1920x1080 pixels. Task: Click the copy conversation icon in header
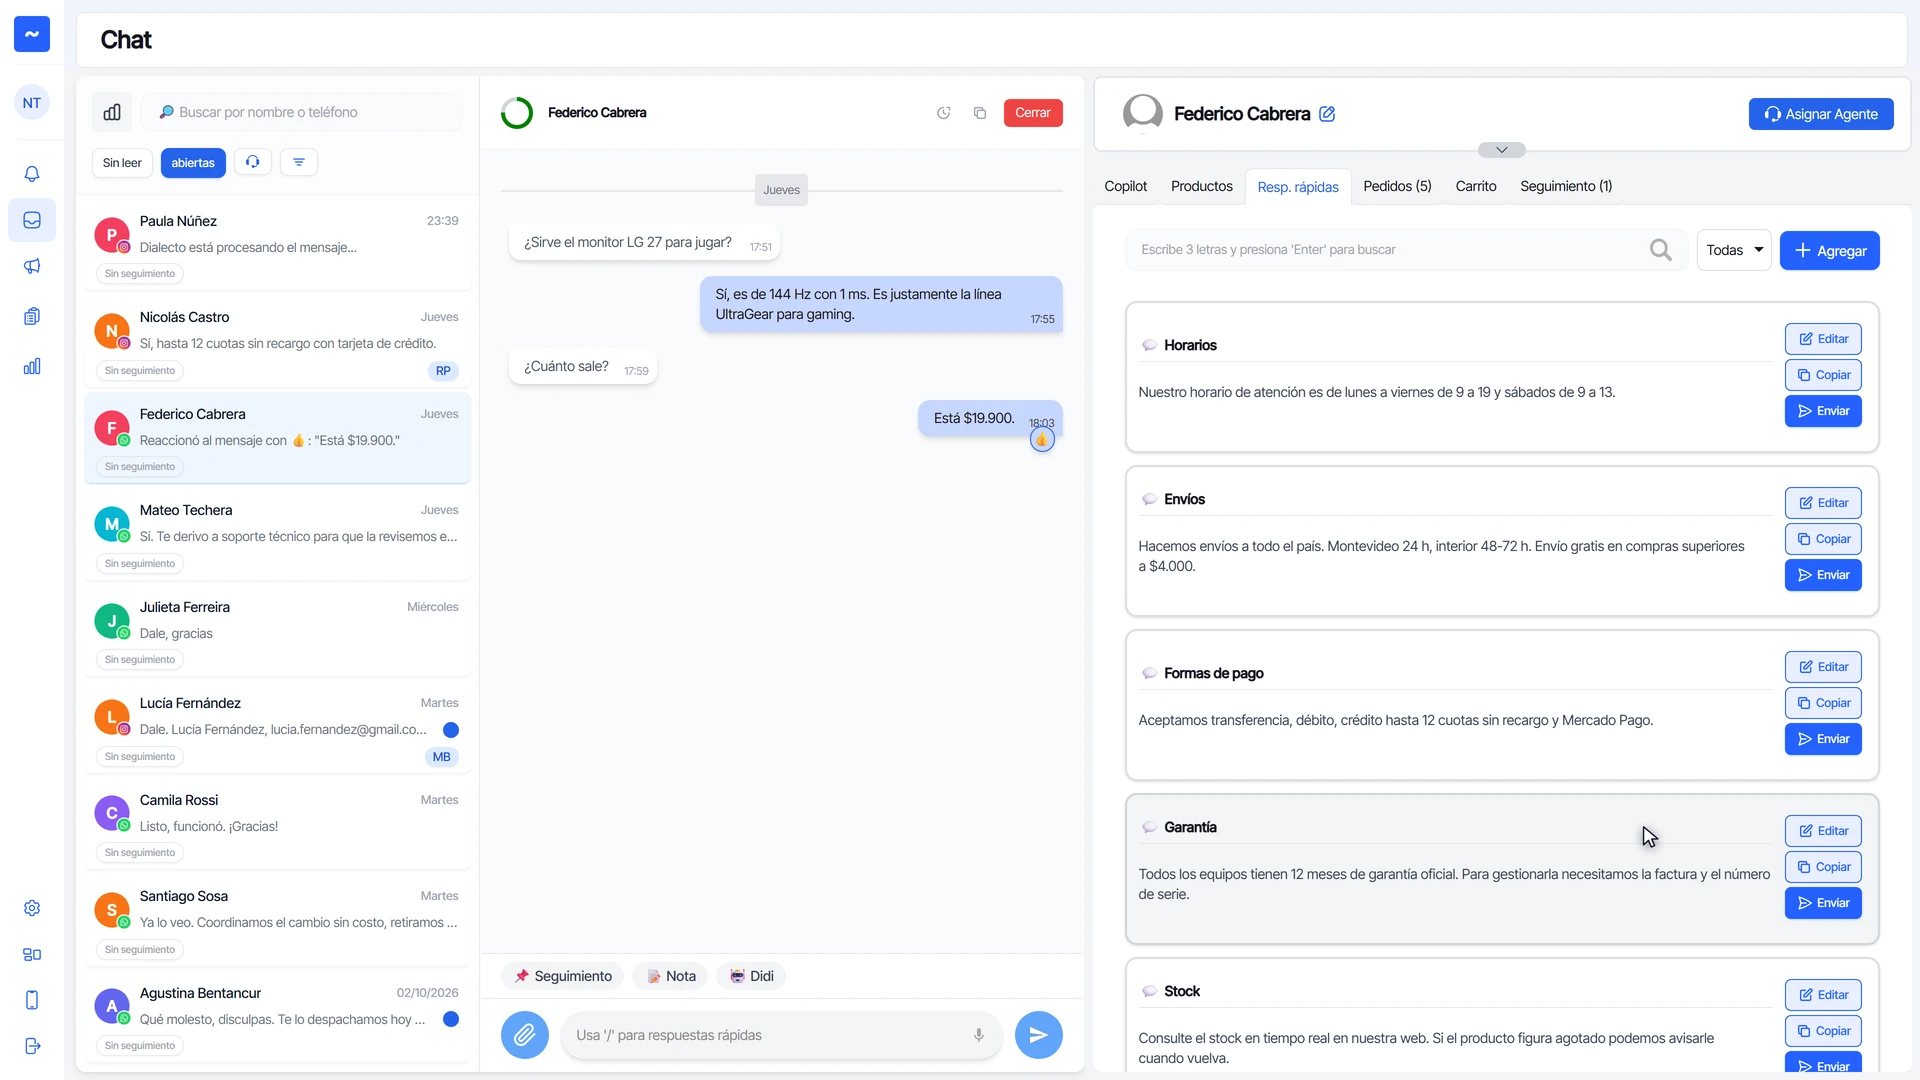tap(980, 113)
